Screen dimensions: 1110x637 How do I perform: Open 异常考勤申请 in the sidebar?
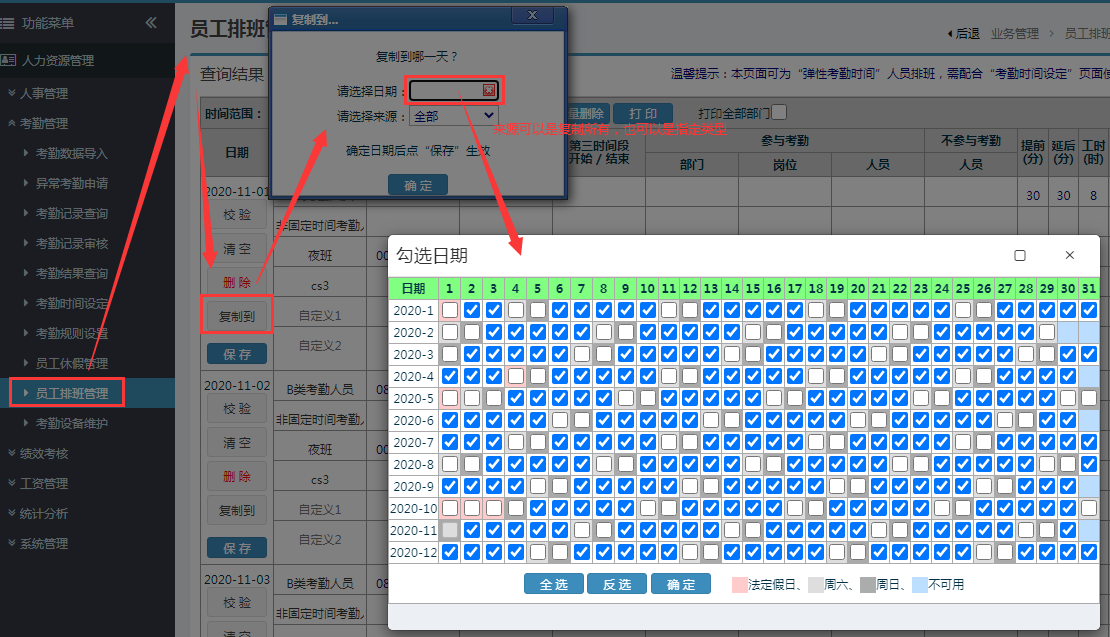tap(71, 183)
